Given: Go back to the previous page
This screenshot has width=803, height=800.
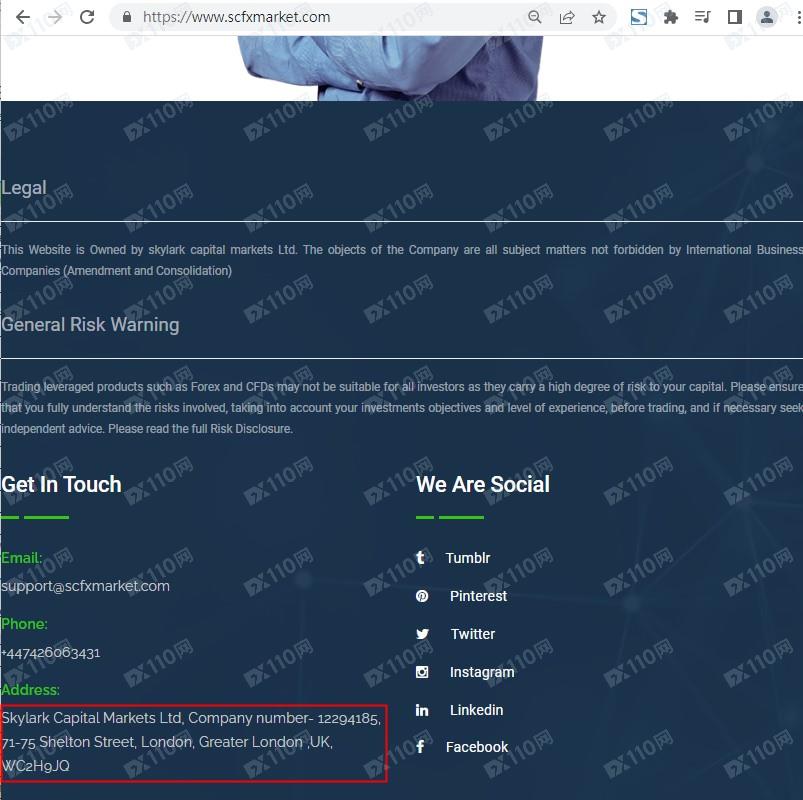Looking at the screenshot, I should [x=23, y=17].
